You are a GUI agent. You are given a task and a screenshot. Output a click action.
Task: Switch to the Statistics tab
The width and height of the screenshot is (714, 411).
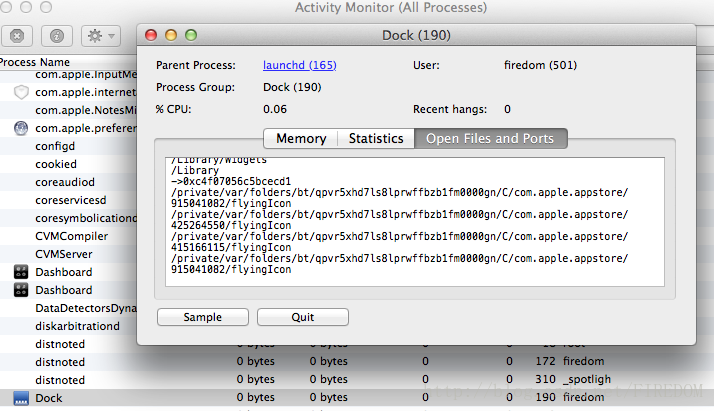pos(376,138)
